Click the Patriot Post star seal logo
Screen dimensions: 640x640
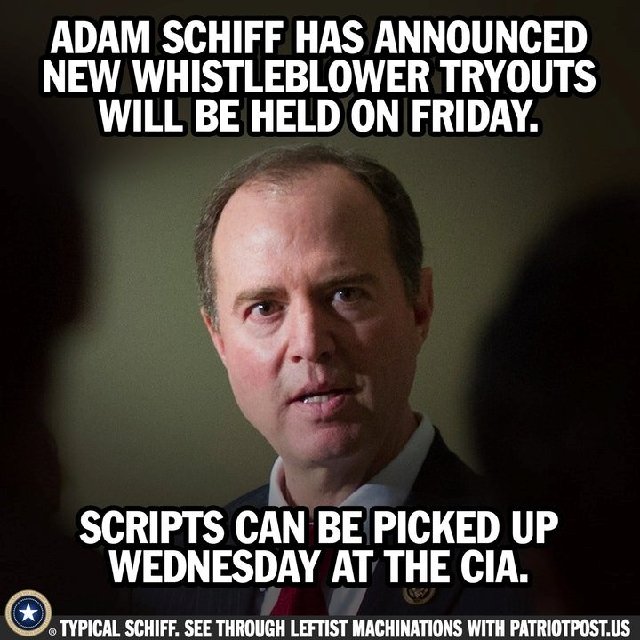click(x=28, y=613)
